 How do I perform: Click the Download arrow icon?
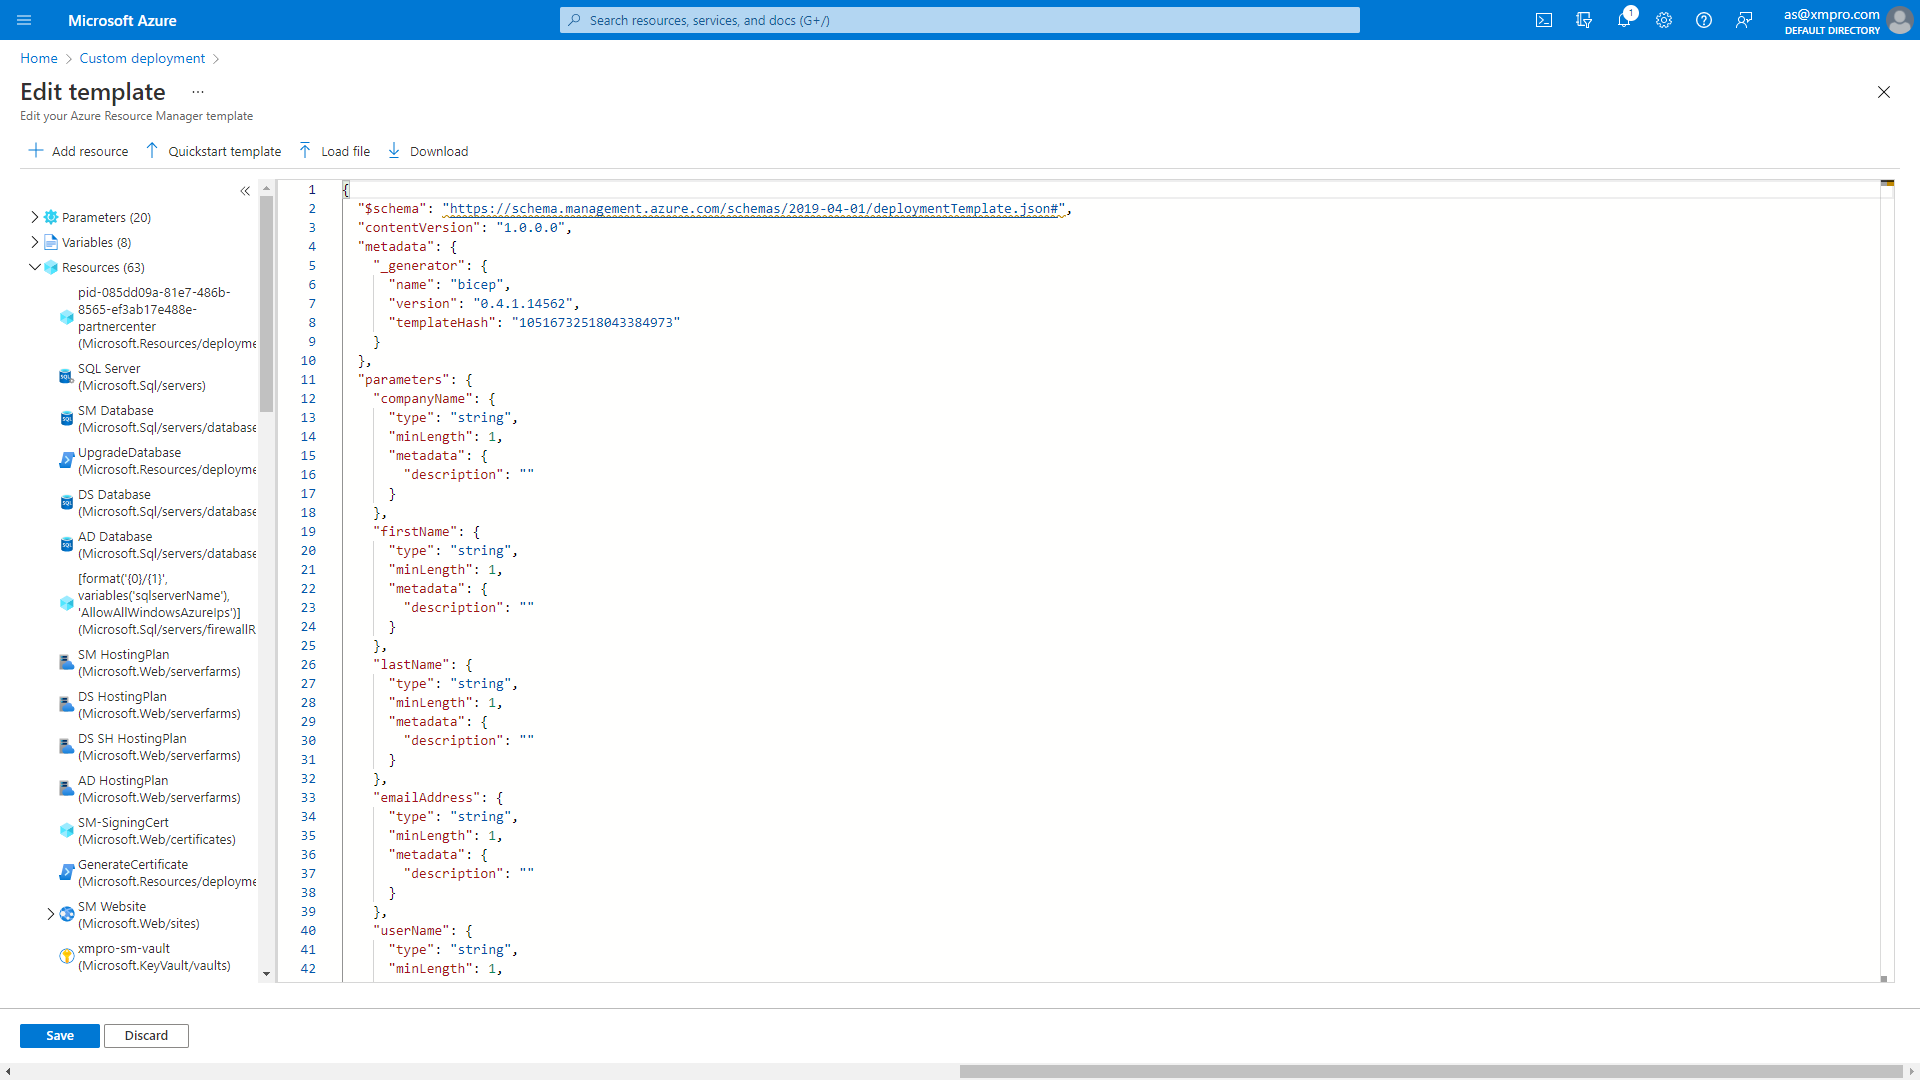(x=394, y=150)
